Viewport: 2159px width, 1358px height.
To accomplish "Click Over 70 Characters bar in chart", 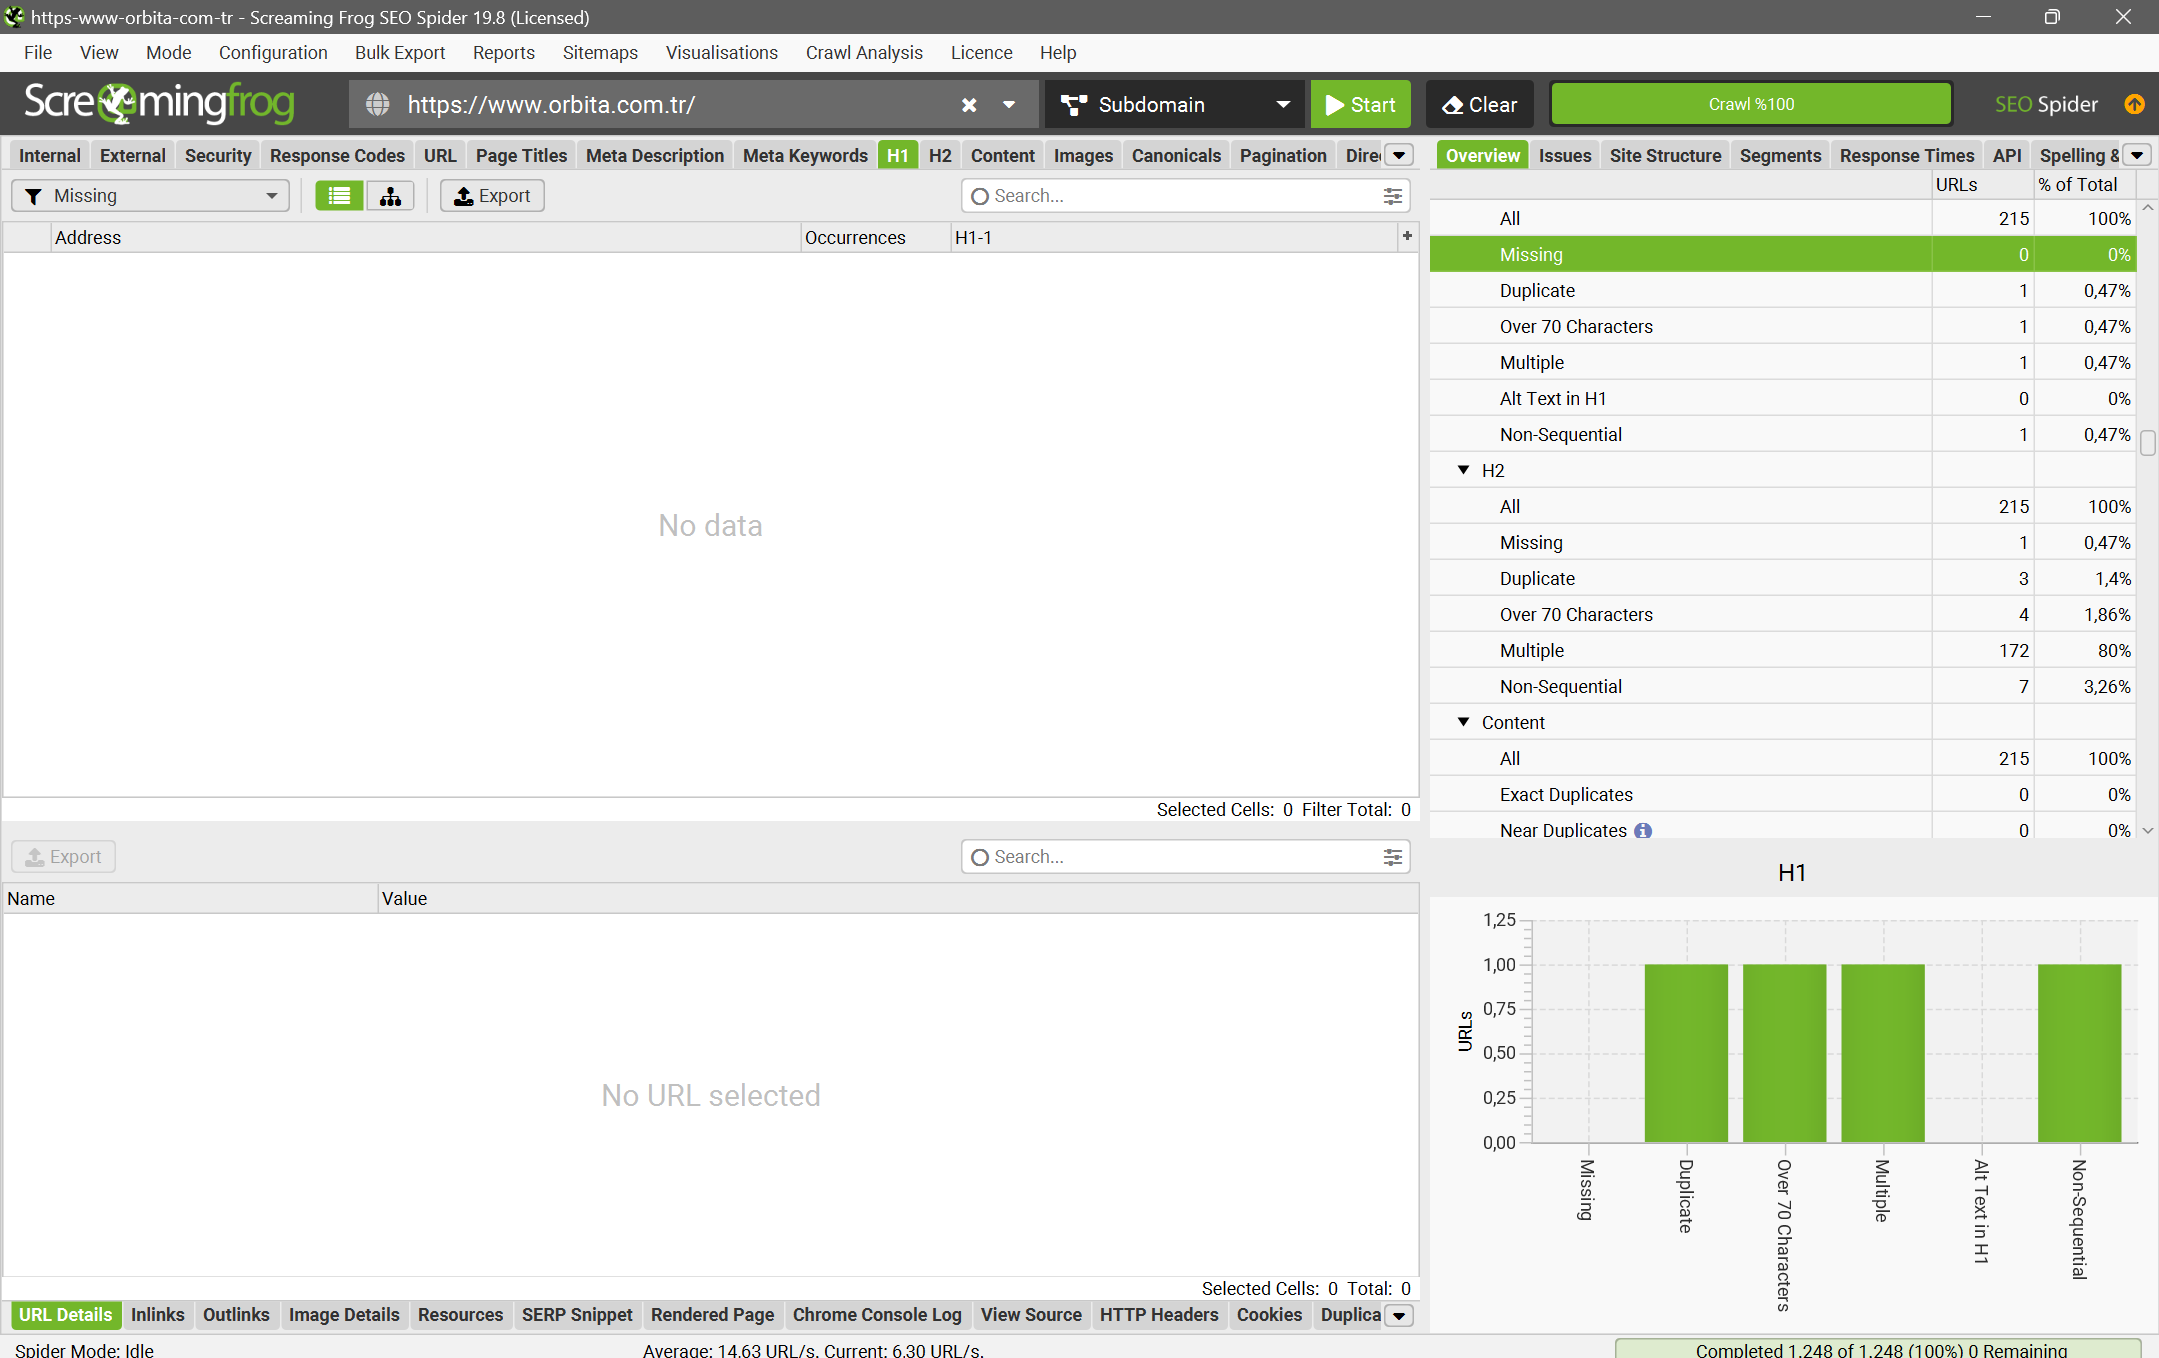I will coord(1784,1053).
